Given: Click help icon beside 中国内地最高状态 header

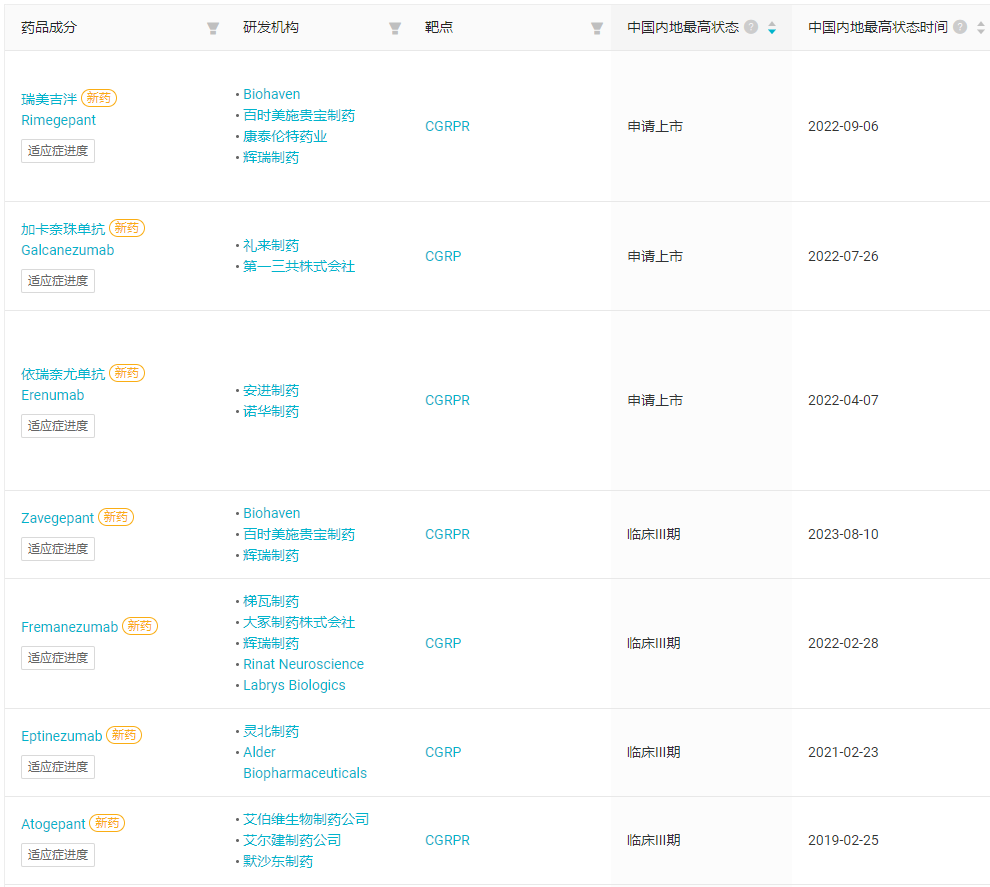Looking at the screenshot, I should coord(751,27).
